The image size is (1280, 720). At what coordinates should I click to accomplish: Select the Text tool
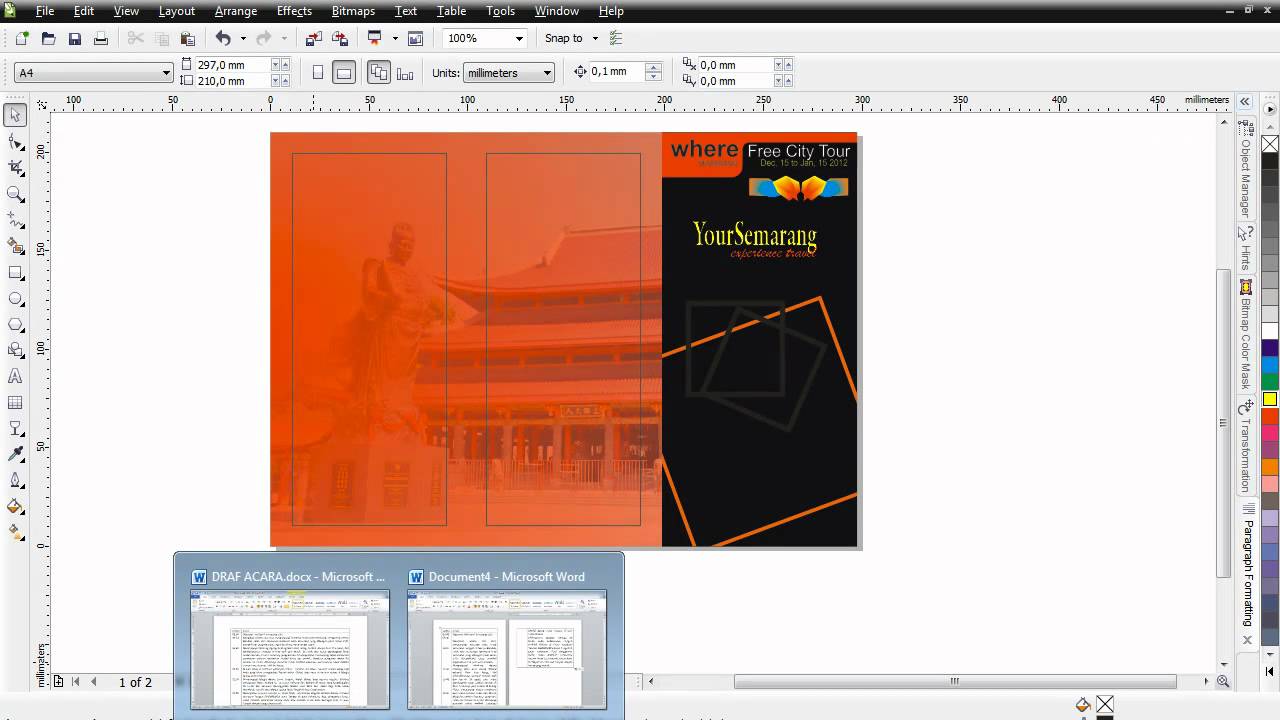[15, 376]
